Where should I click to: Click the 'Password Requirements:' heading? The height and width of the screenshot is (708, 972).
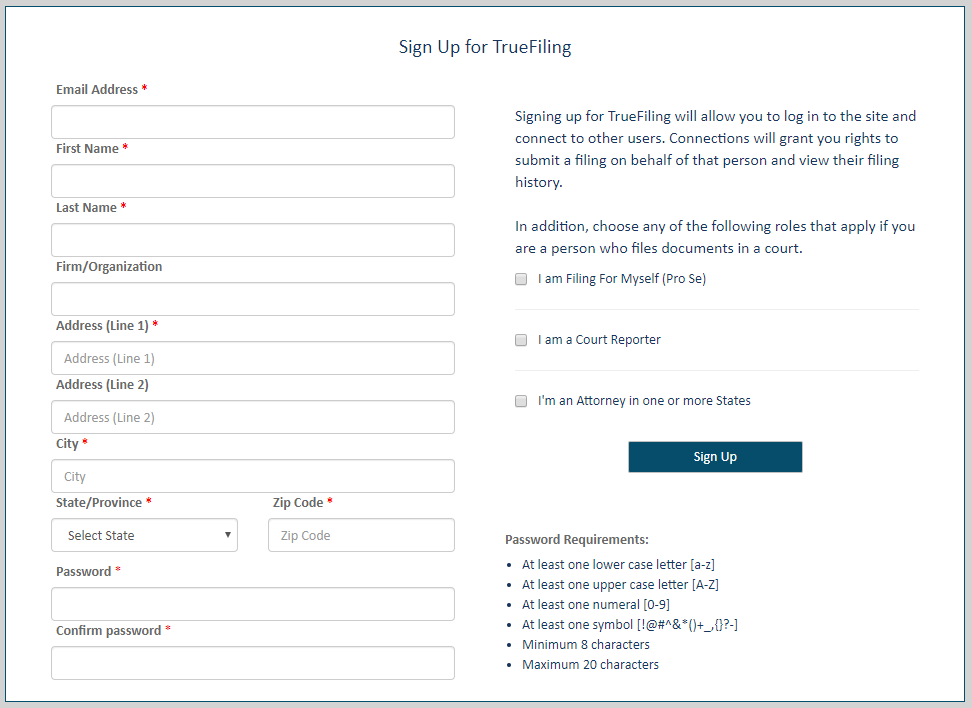[x=577, y=540]
